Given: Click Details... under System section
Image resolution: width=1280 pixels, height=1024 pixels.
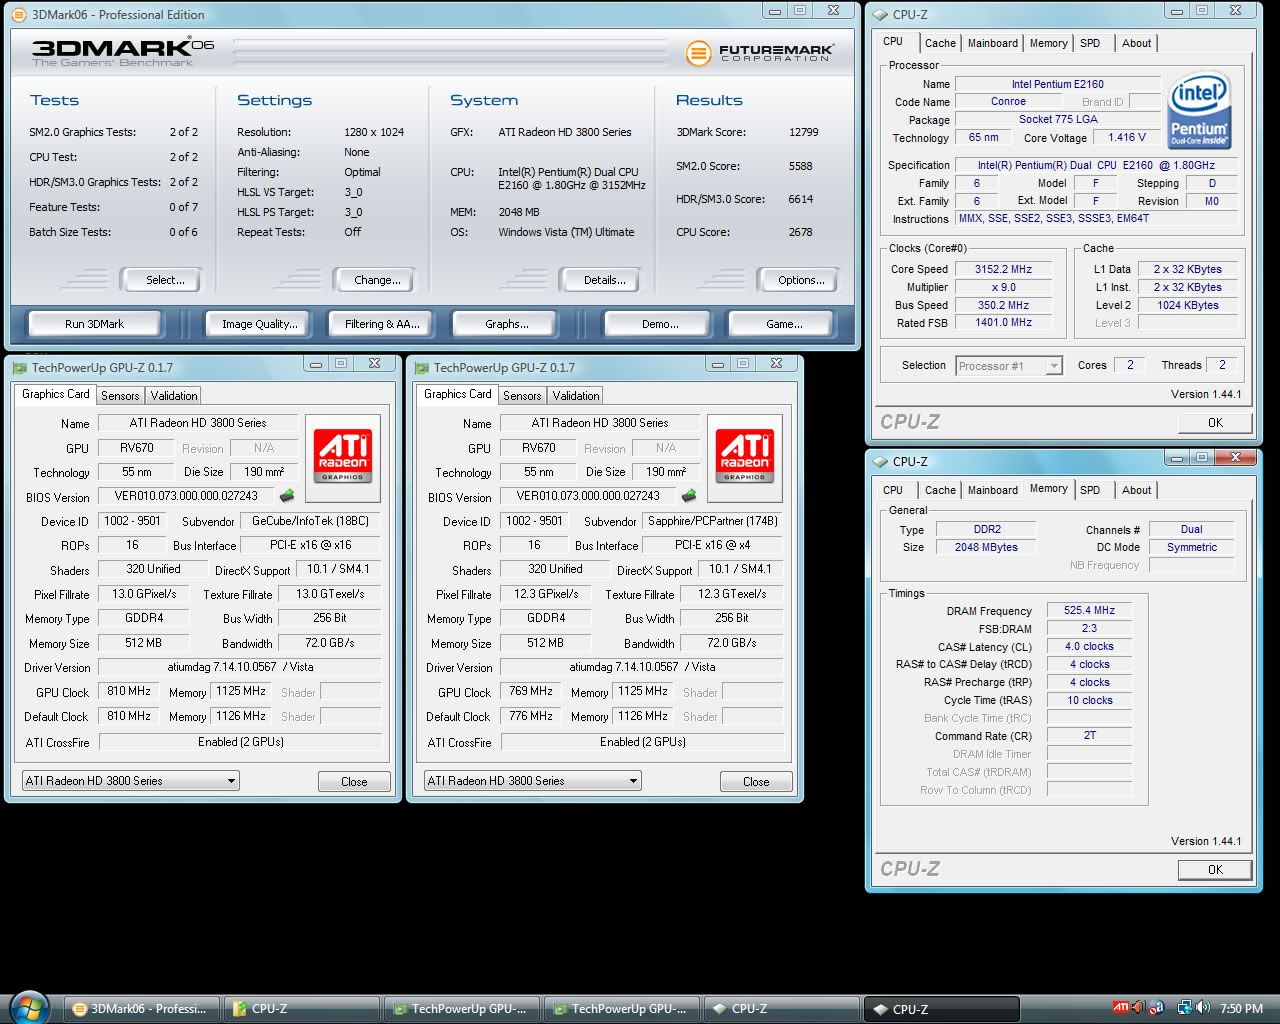Looking at the screenshot, I should pos(605,280).
